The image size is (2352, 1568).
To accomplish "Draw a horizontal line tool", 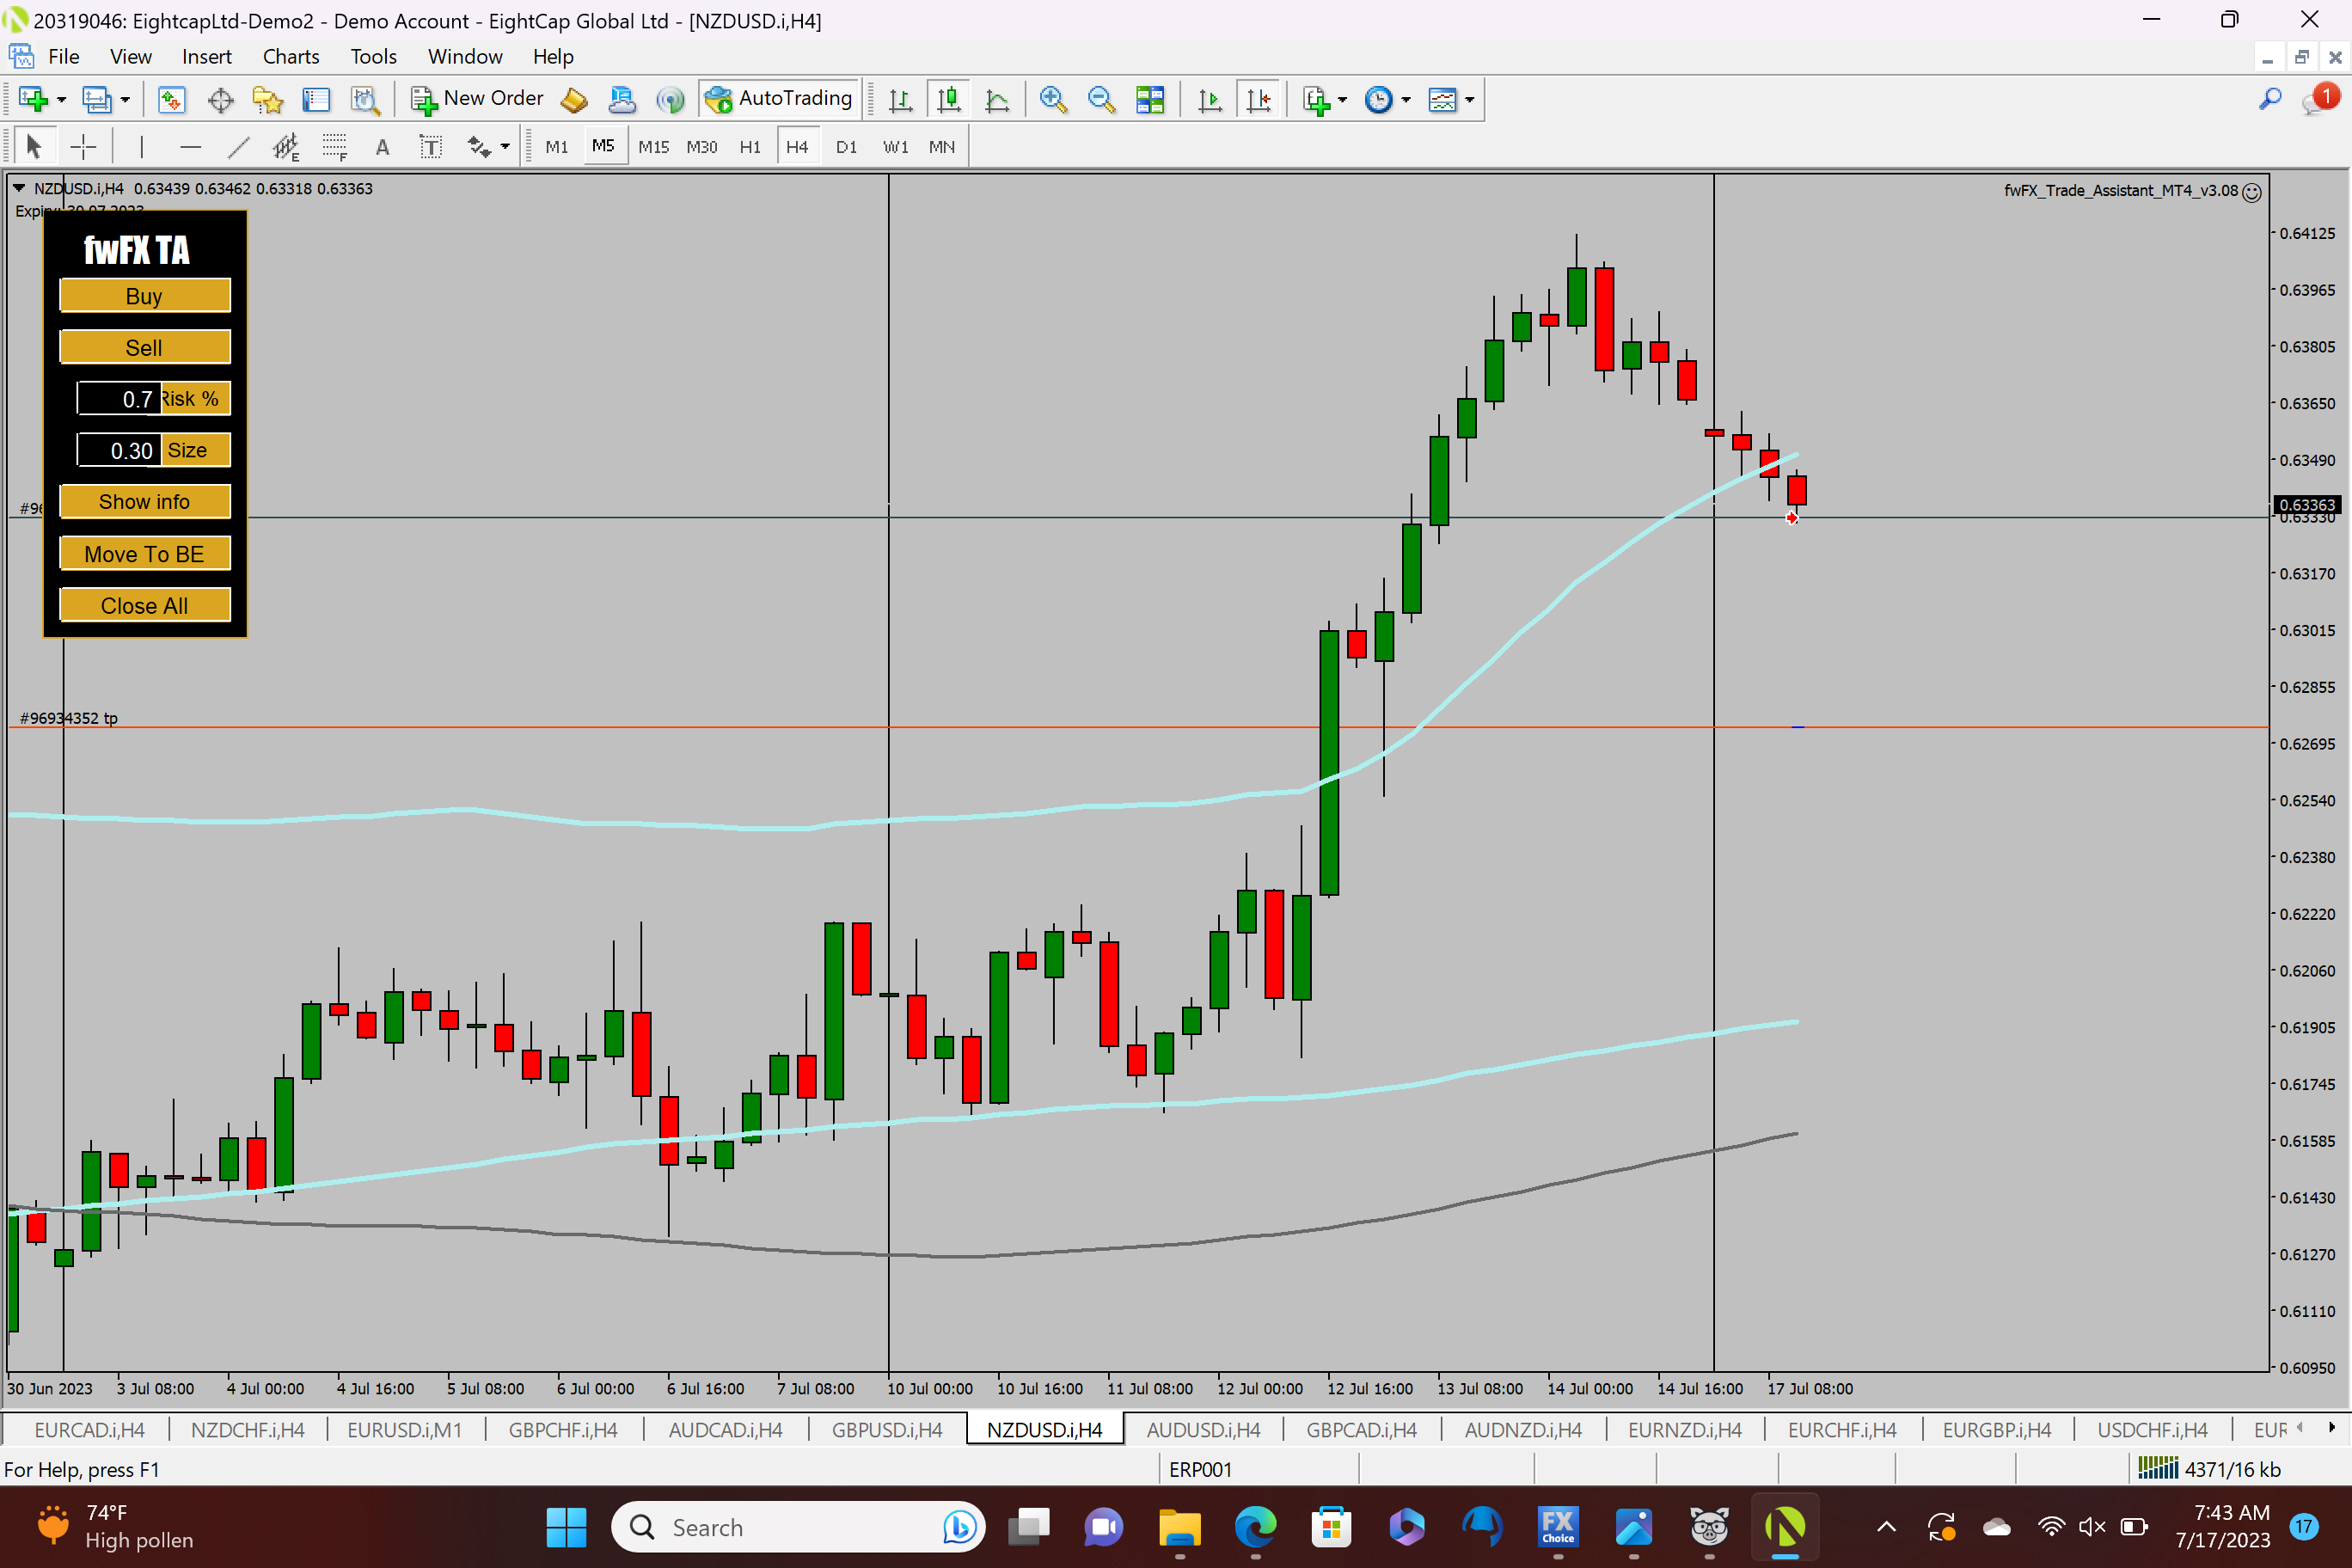I will pyautogui.click(x=190, y=147).
